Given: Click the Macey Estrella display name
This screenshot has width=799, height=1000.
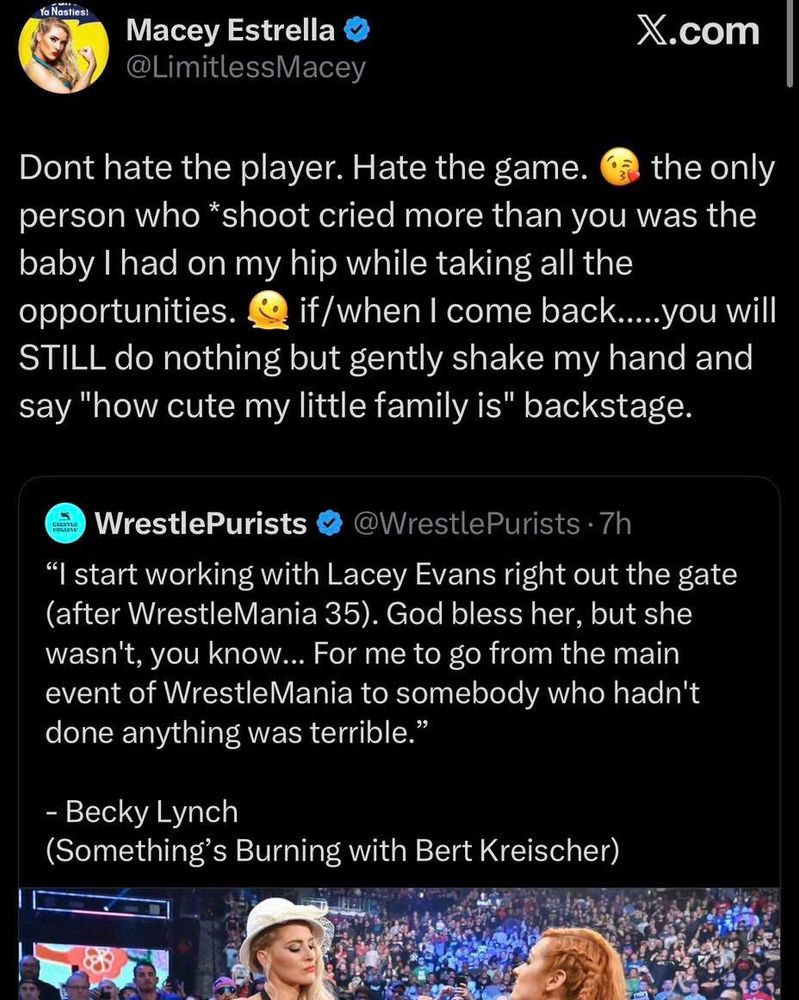Looking at the screenshot, I should (x=230, y=31).
